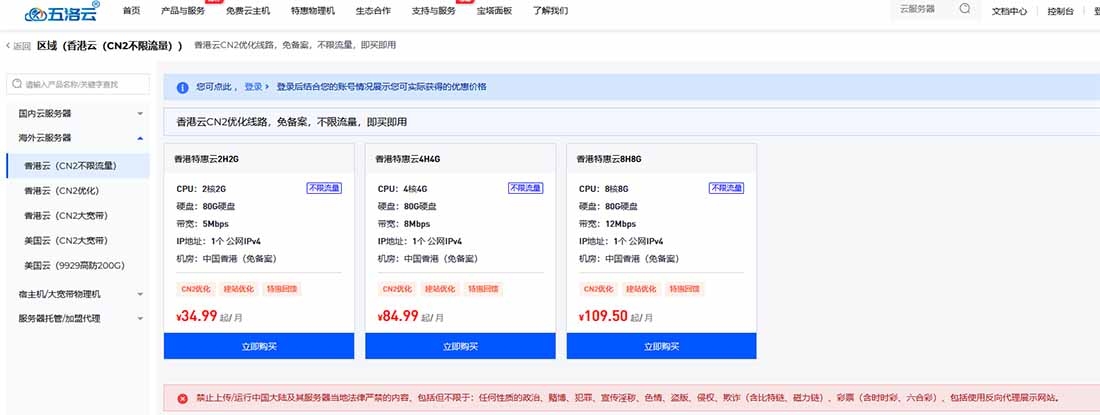
Task: Click the 登录 link in the blue notice
Action: tap(253, 87)
